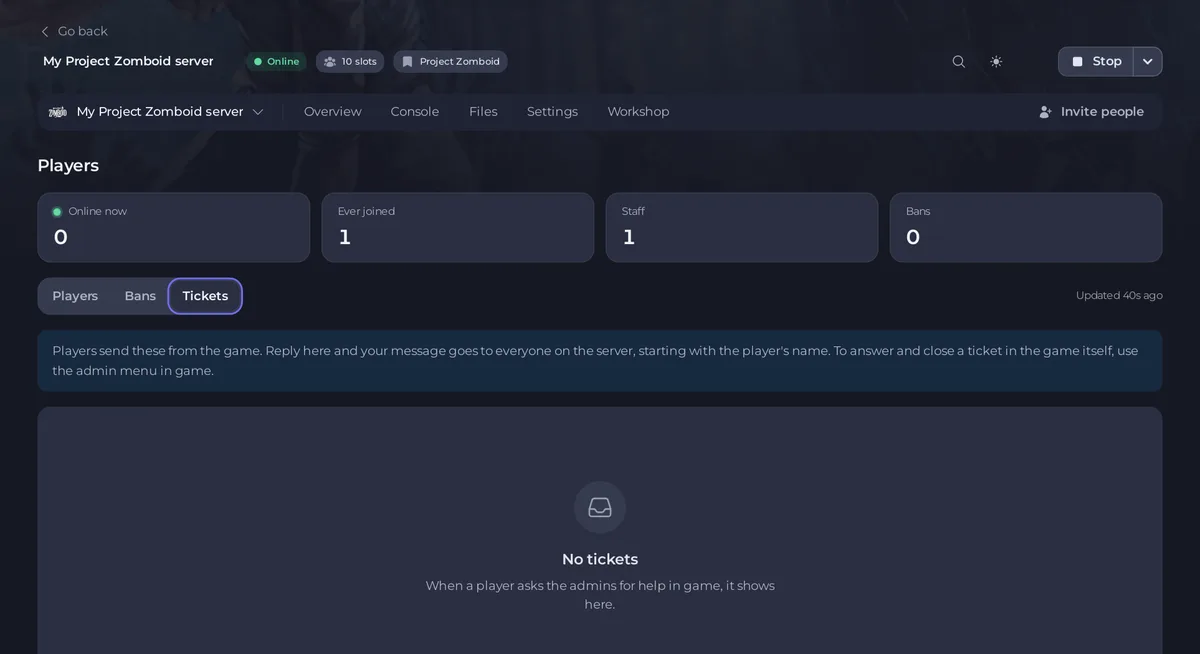Open the Console tab

(415, 112)
